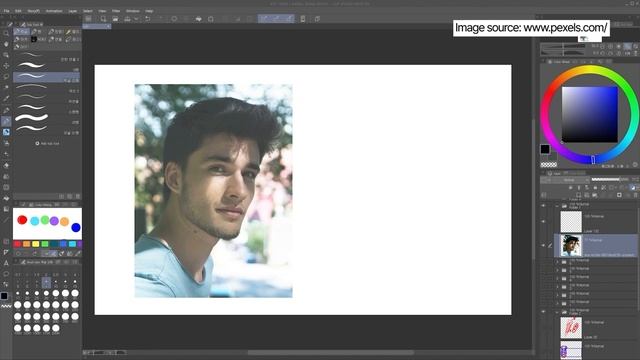Toggle the third highlighted snap button in command bar
This screenshot has height=360, width=640.
pyautogui.click(x=289, y=19)
